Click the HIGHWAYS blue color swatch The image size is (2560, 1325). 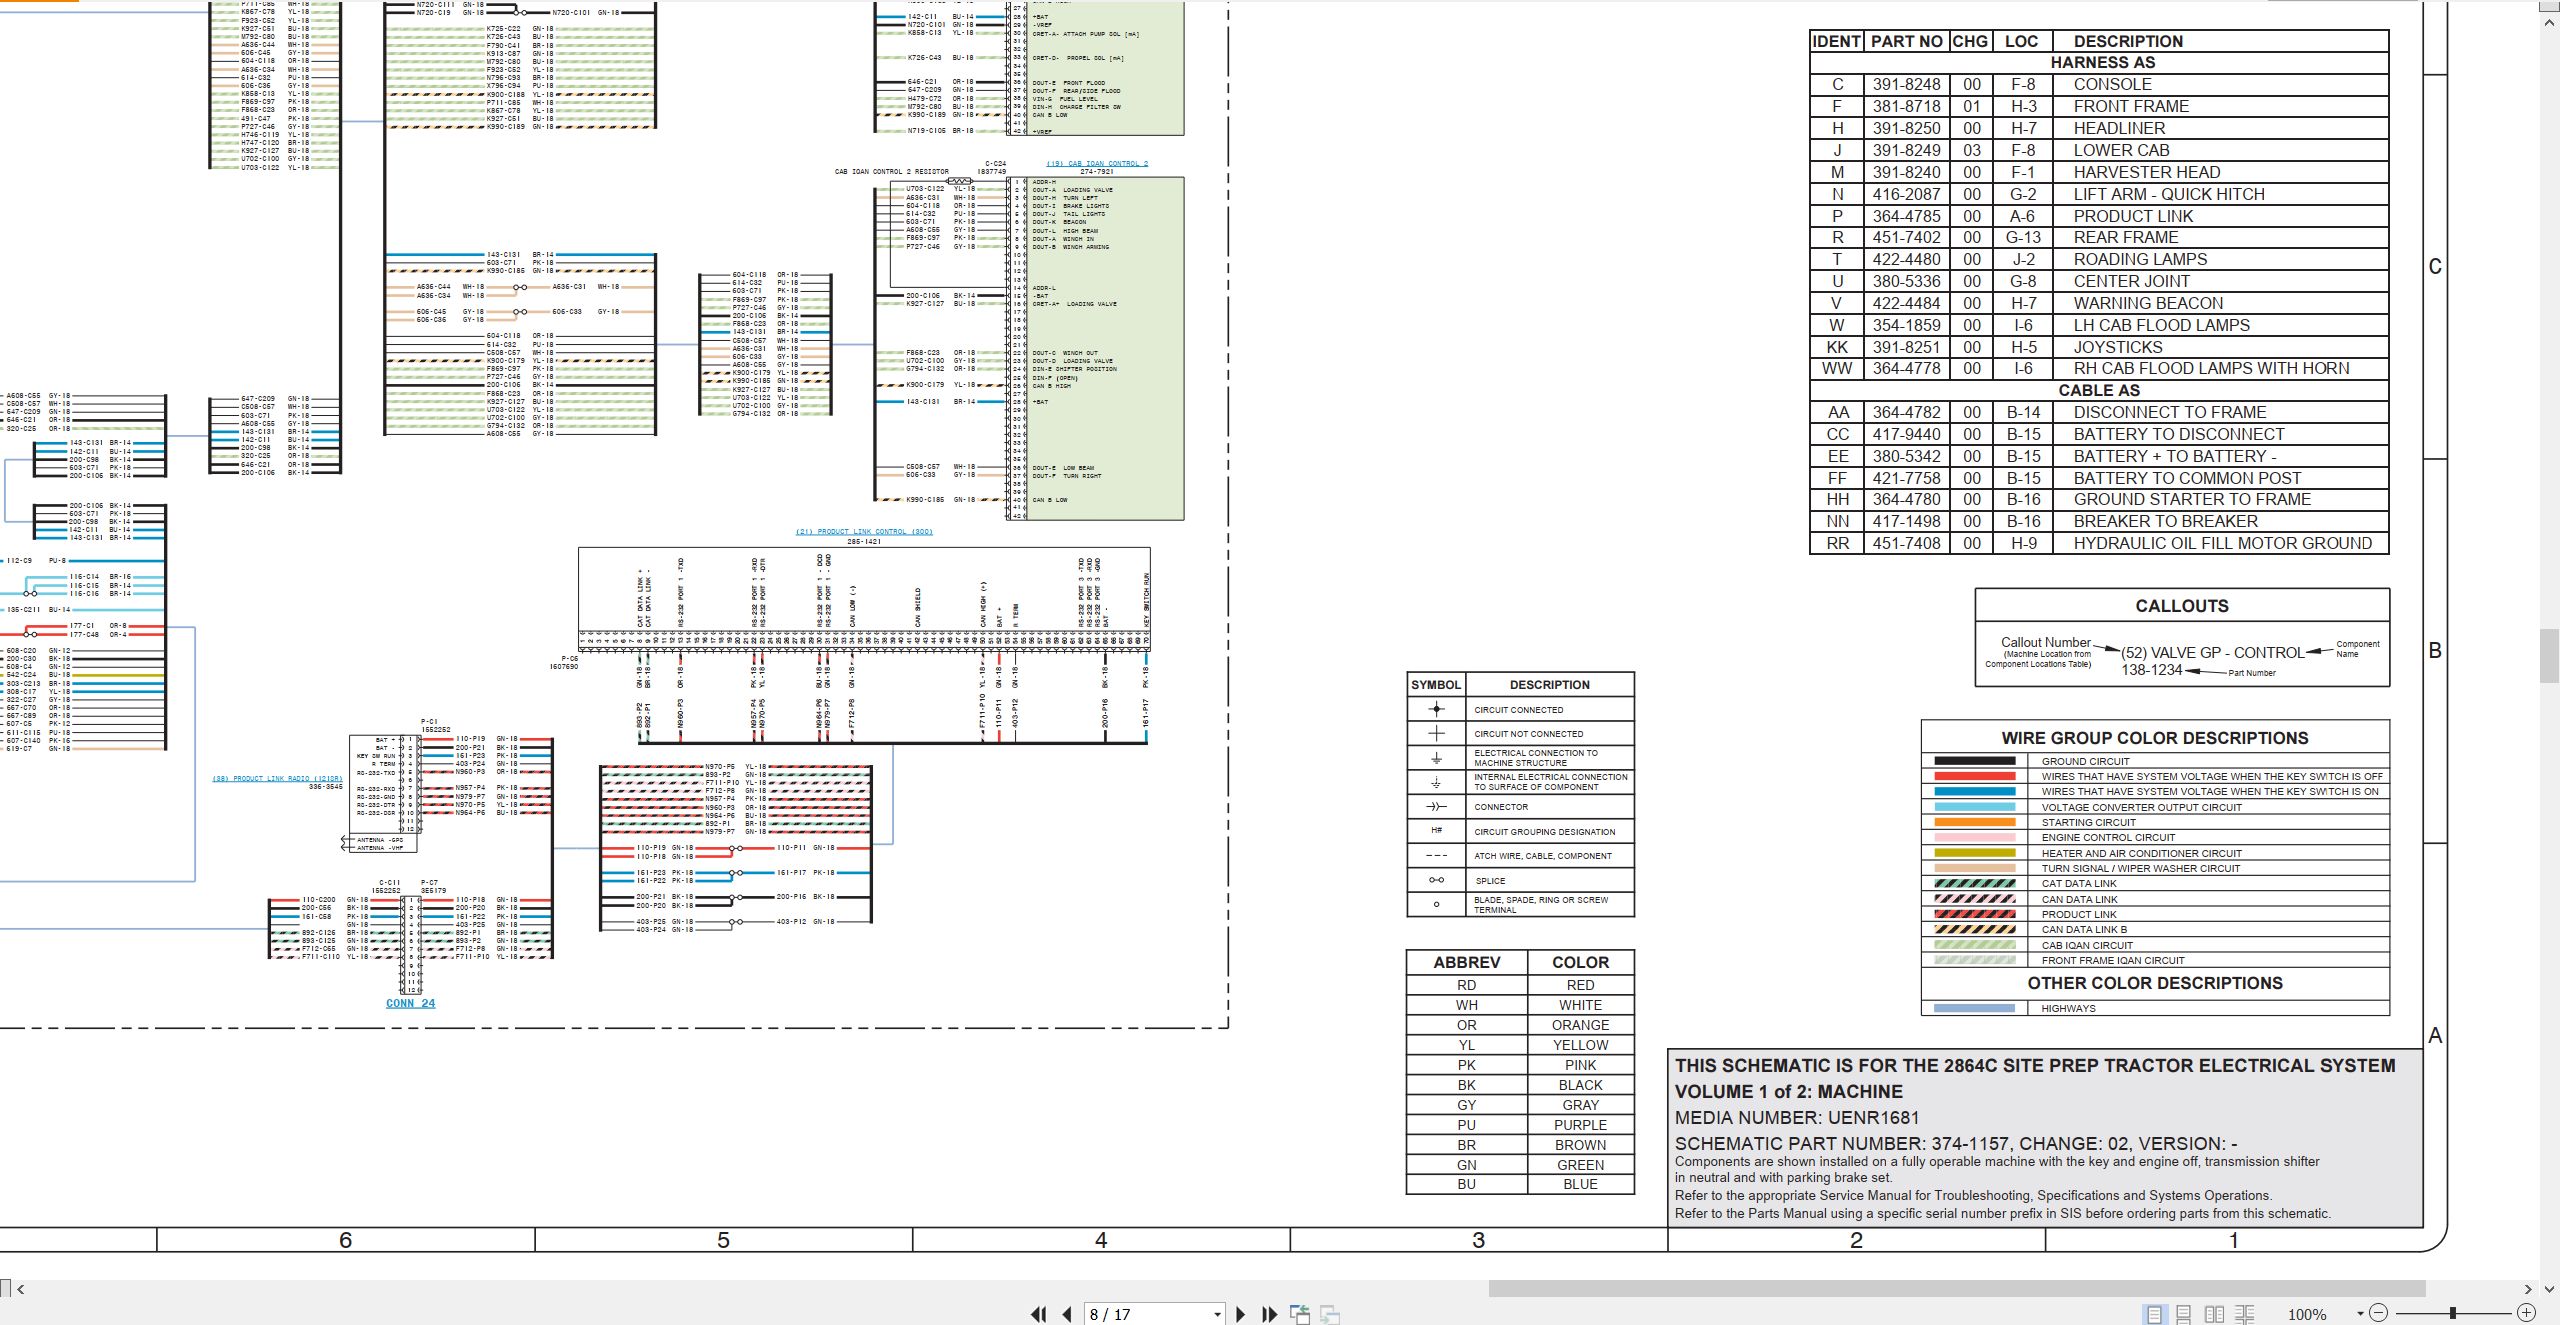[x=1974, y=1008]
